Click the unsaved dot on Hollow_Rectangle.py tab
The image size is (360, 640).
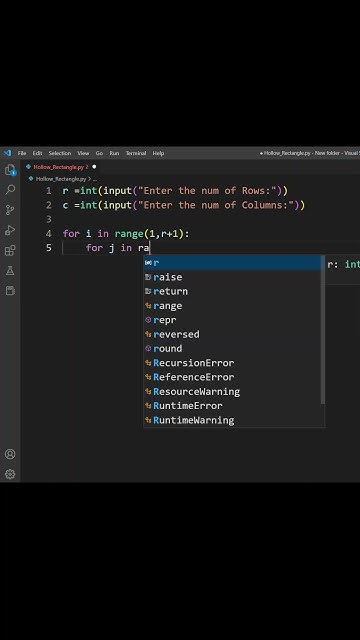click(x=94, y=167)
